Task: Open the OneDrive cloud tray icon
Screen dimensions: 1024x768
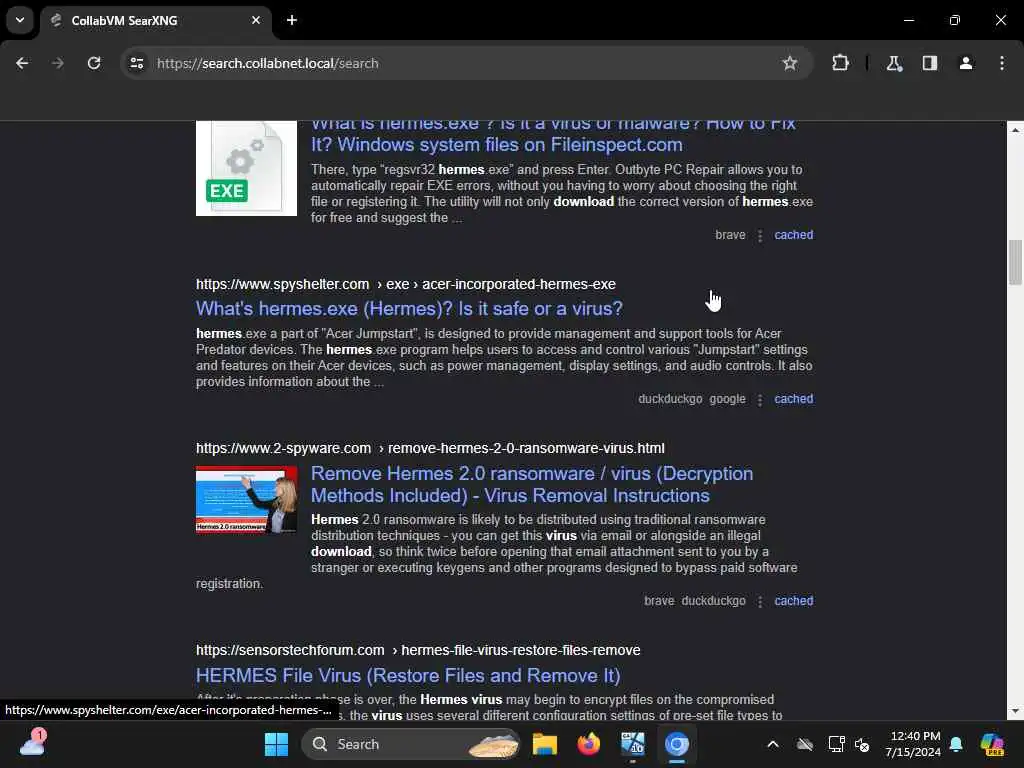Action: pyautogui.click(x=805, y=744)
